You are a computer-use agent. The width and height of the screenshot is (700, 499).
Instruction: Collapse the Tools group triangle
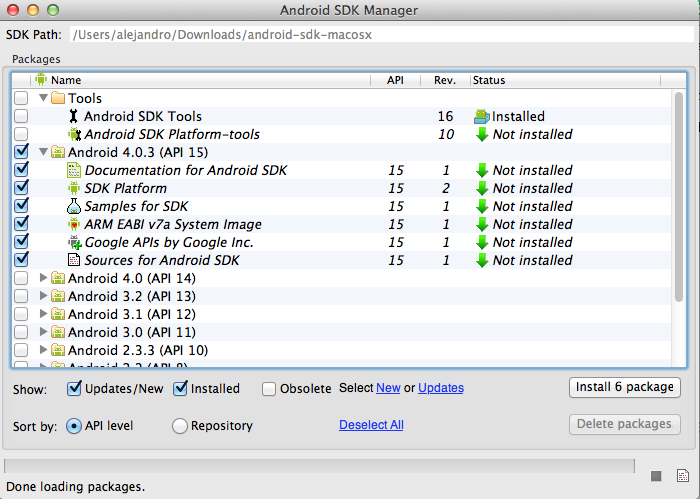[43, 98]
